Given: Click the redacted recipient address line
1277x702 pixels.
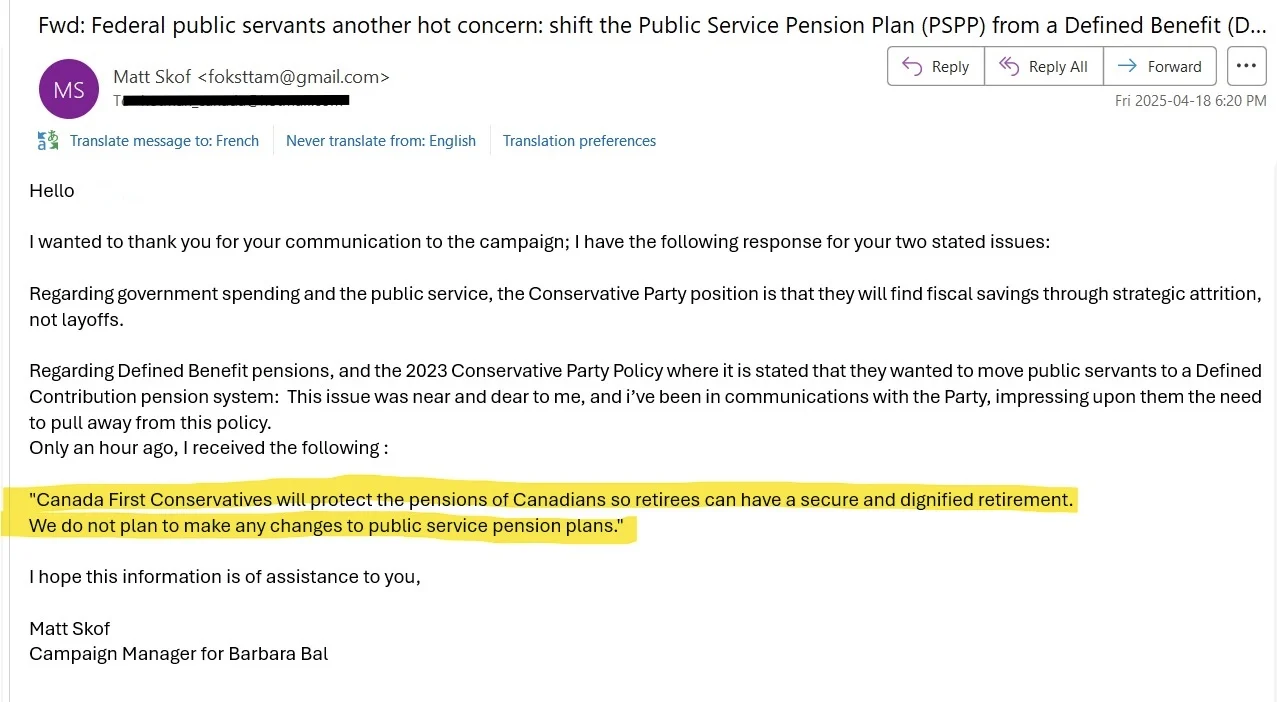Looking at the screenshot, I should click(231, 100).
